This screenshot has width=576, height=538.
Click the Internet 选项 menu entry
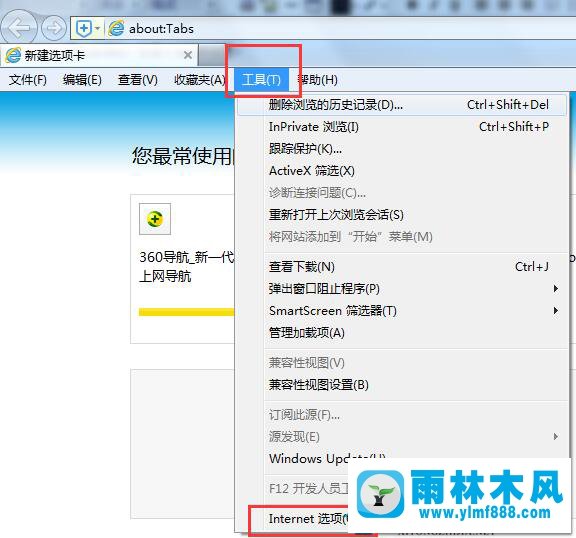pyautogui.click(x=308, y=519)
